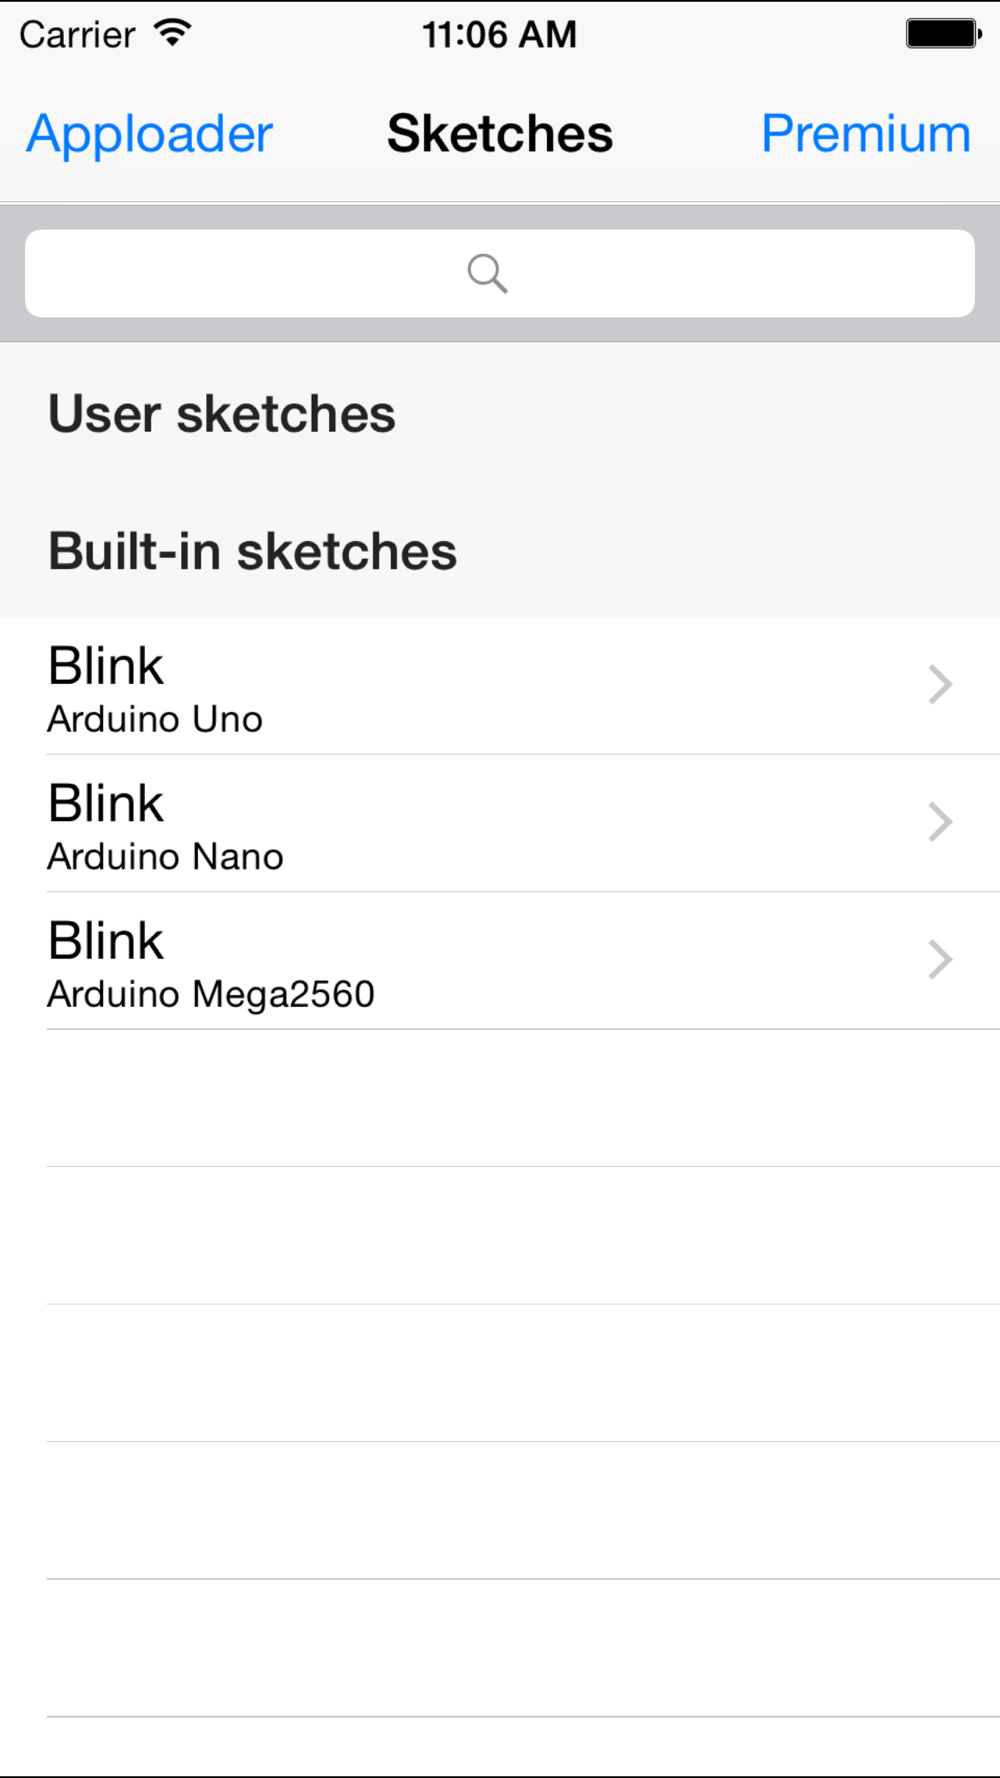Open Arduino Mega2560 sketch via its chevron
Image resolution: width=1000 pixels, height=1778 pixels.
(940, 960)
